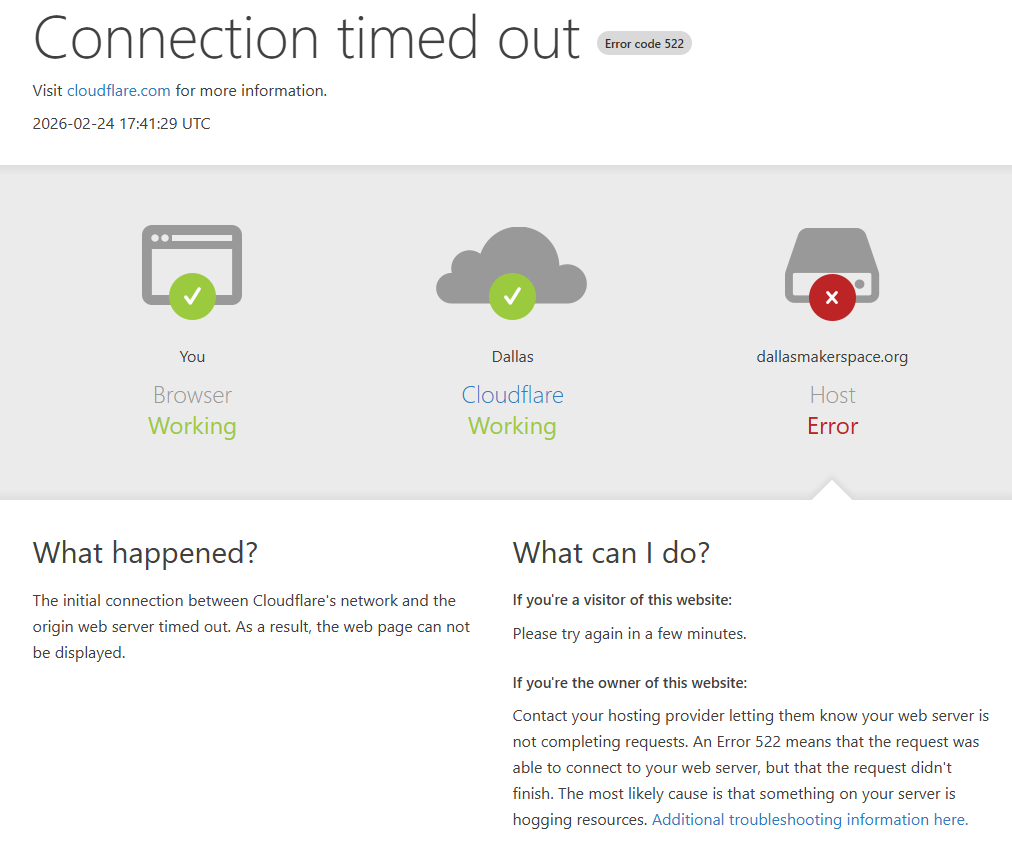
Task: Click the browser window icon
Action: click(x=192, y=265)
